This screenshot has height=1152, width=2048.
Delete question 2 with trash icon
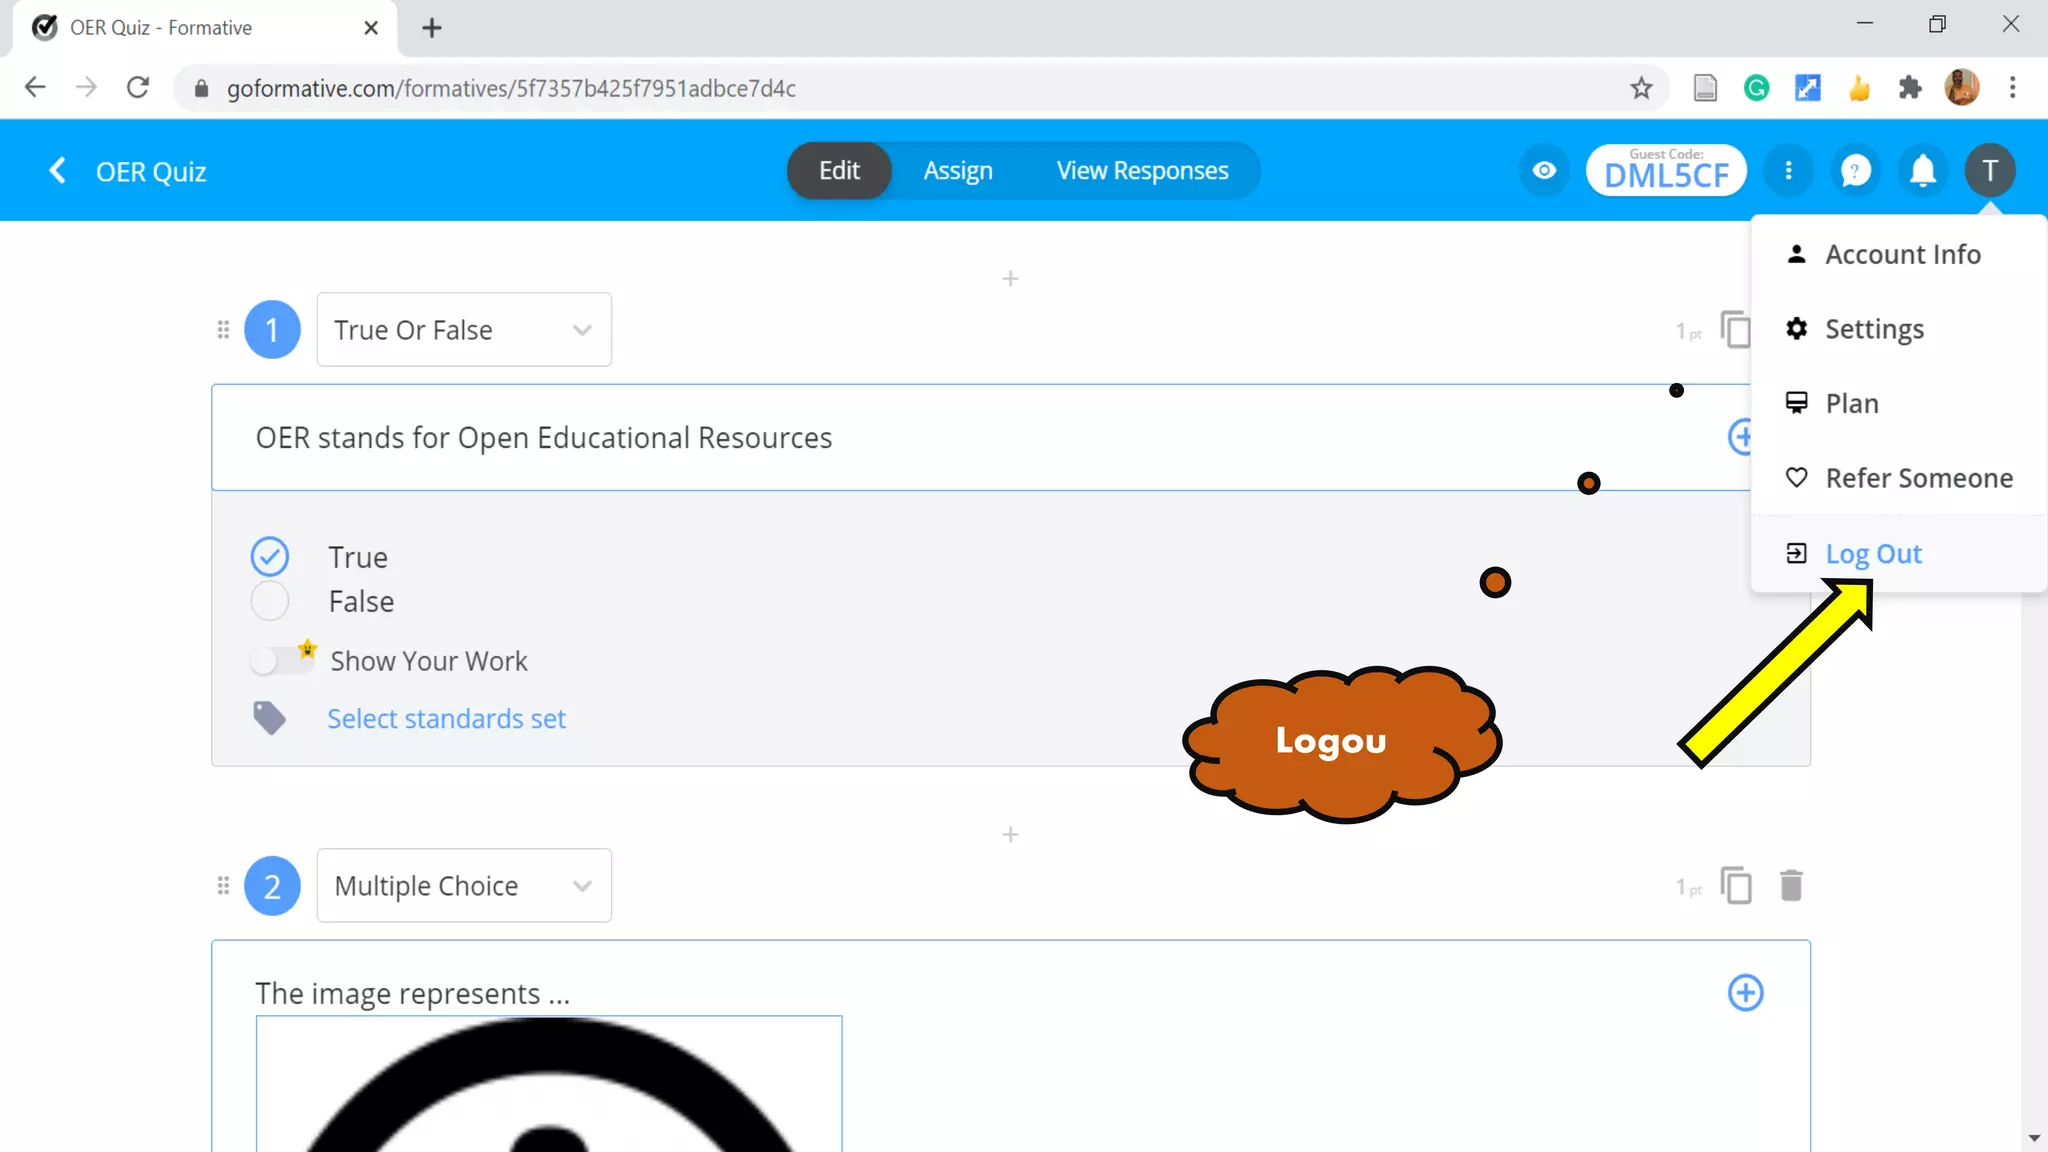(x=1790, y=886)
